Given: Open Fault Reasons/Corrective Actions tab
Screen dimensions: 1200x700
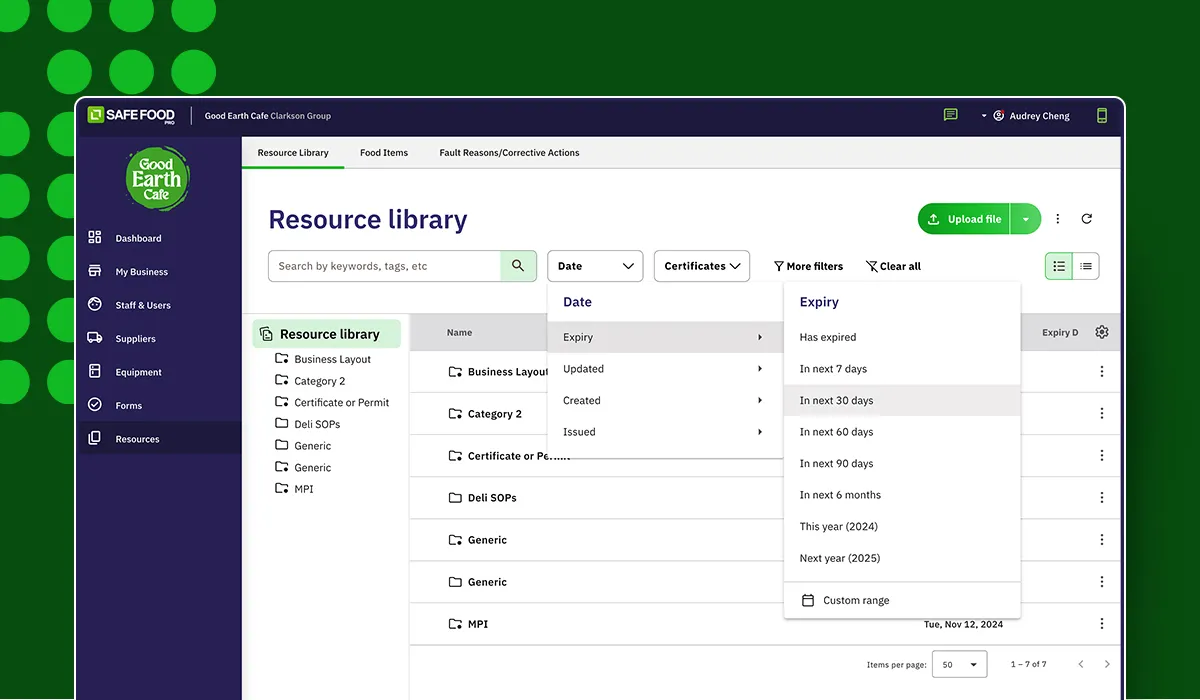Looking at the screenshot, I should coord(509,153).
